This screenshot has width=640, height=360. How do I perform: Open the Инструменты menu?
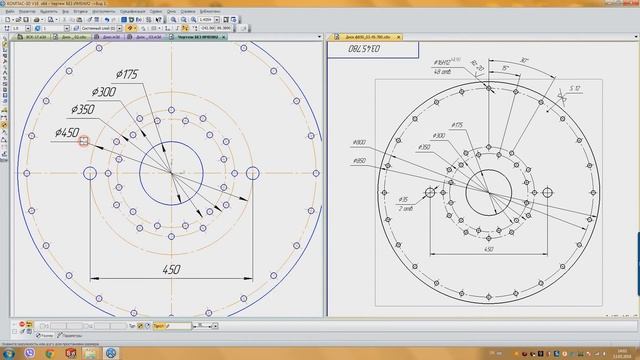(x=104, y=11)
